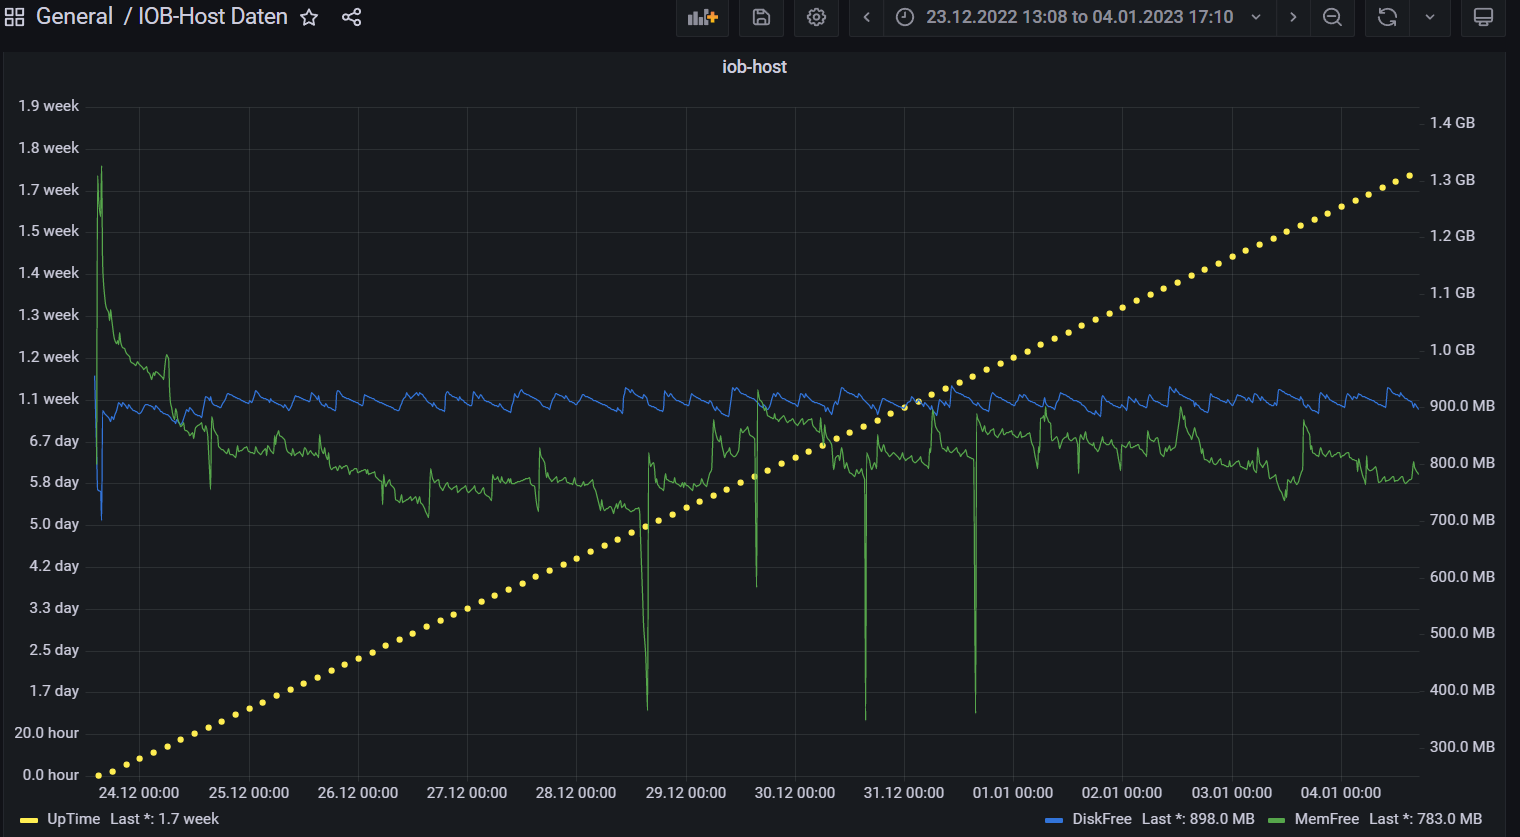Zoom out the time range
Screen dimensions: 1520x837
[x=1332, y=17]
